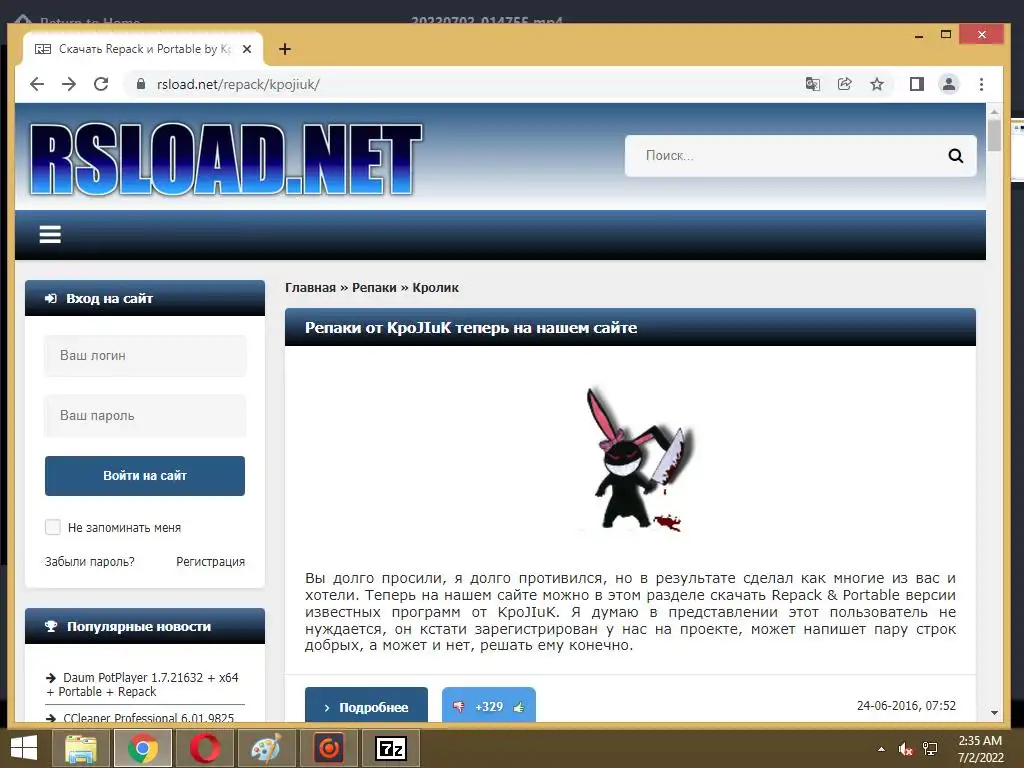Click the scrollbar down arrow

pyautogui.click(x=994, y=712)
